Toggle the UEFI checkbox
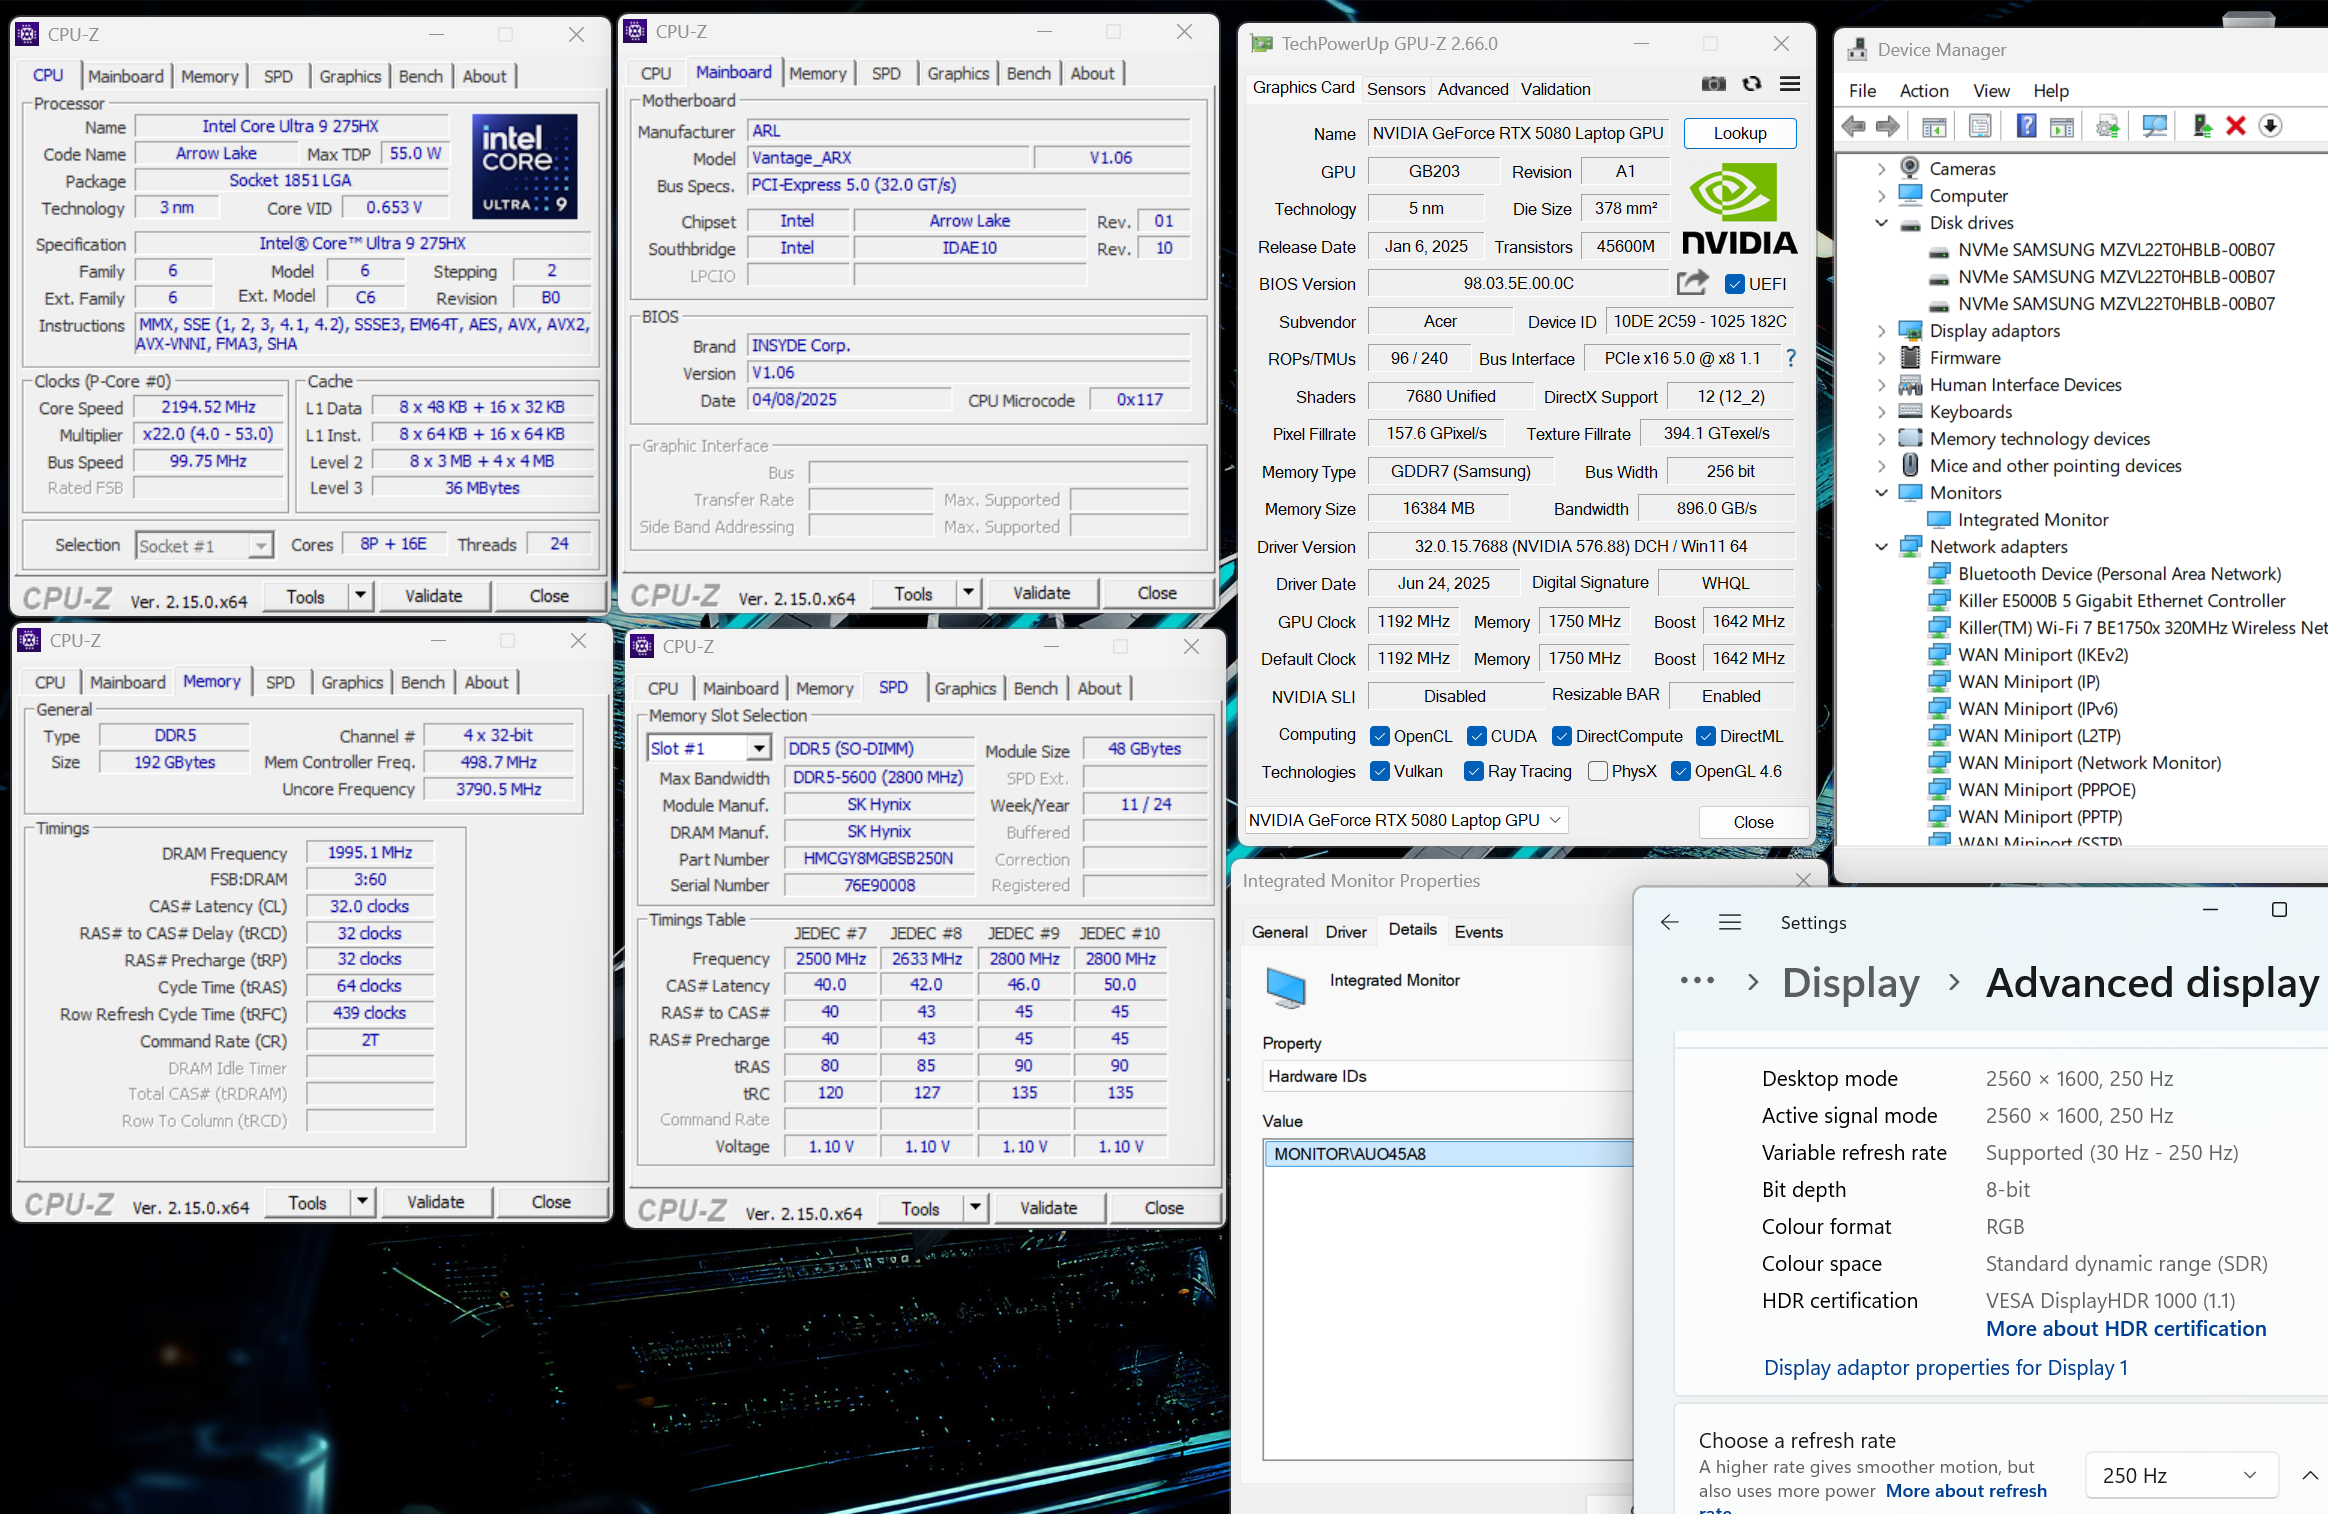 tap(1735, 284)
